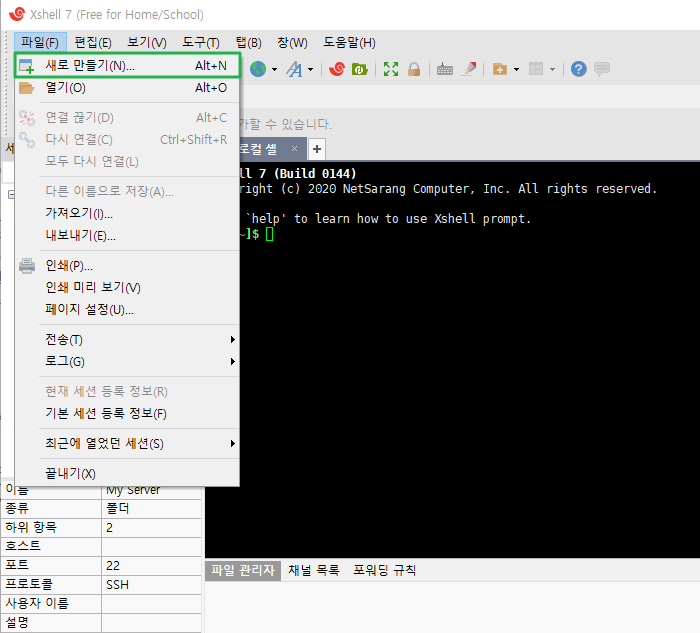Click the highlighter marker toolbar icon
The height and width of the screenshot is (633, 700).
469,69
